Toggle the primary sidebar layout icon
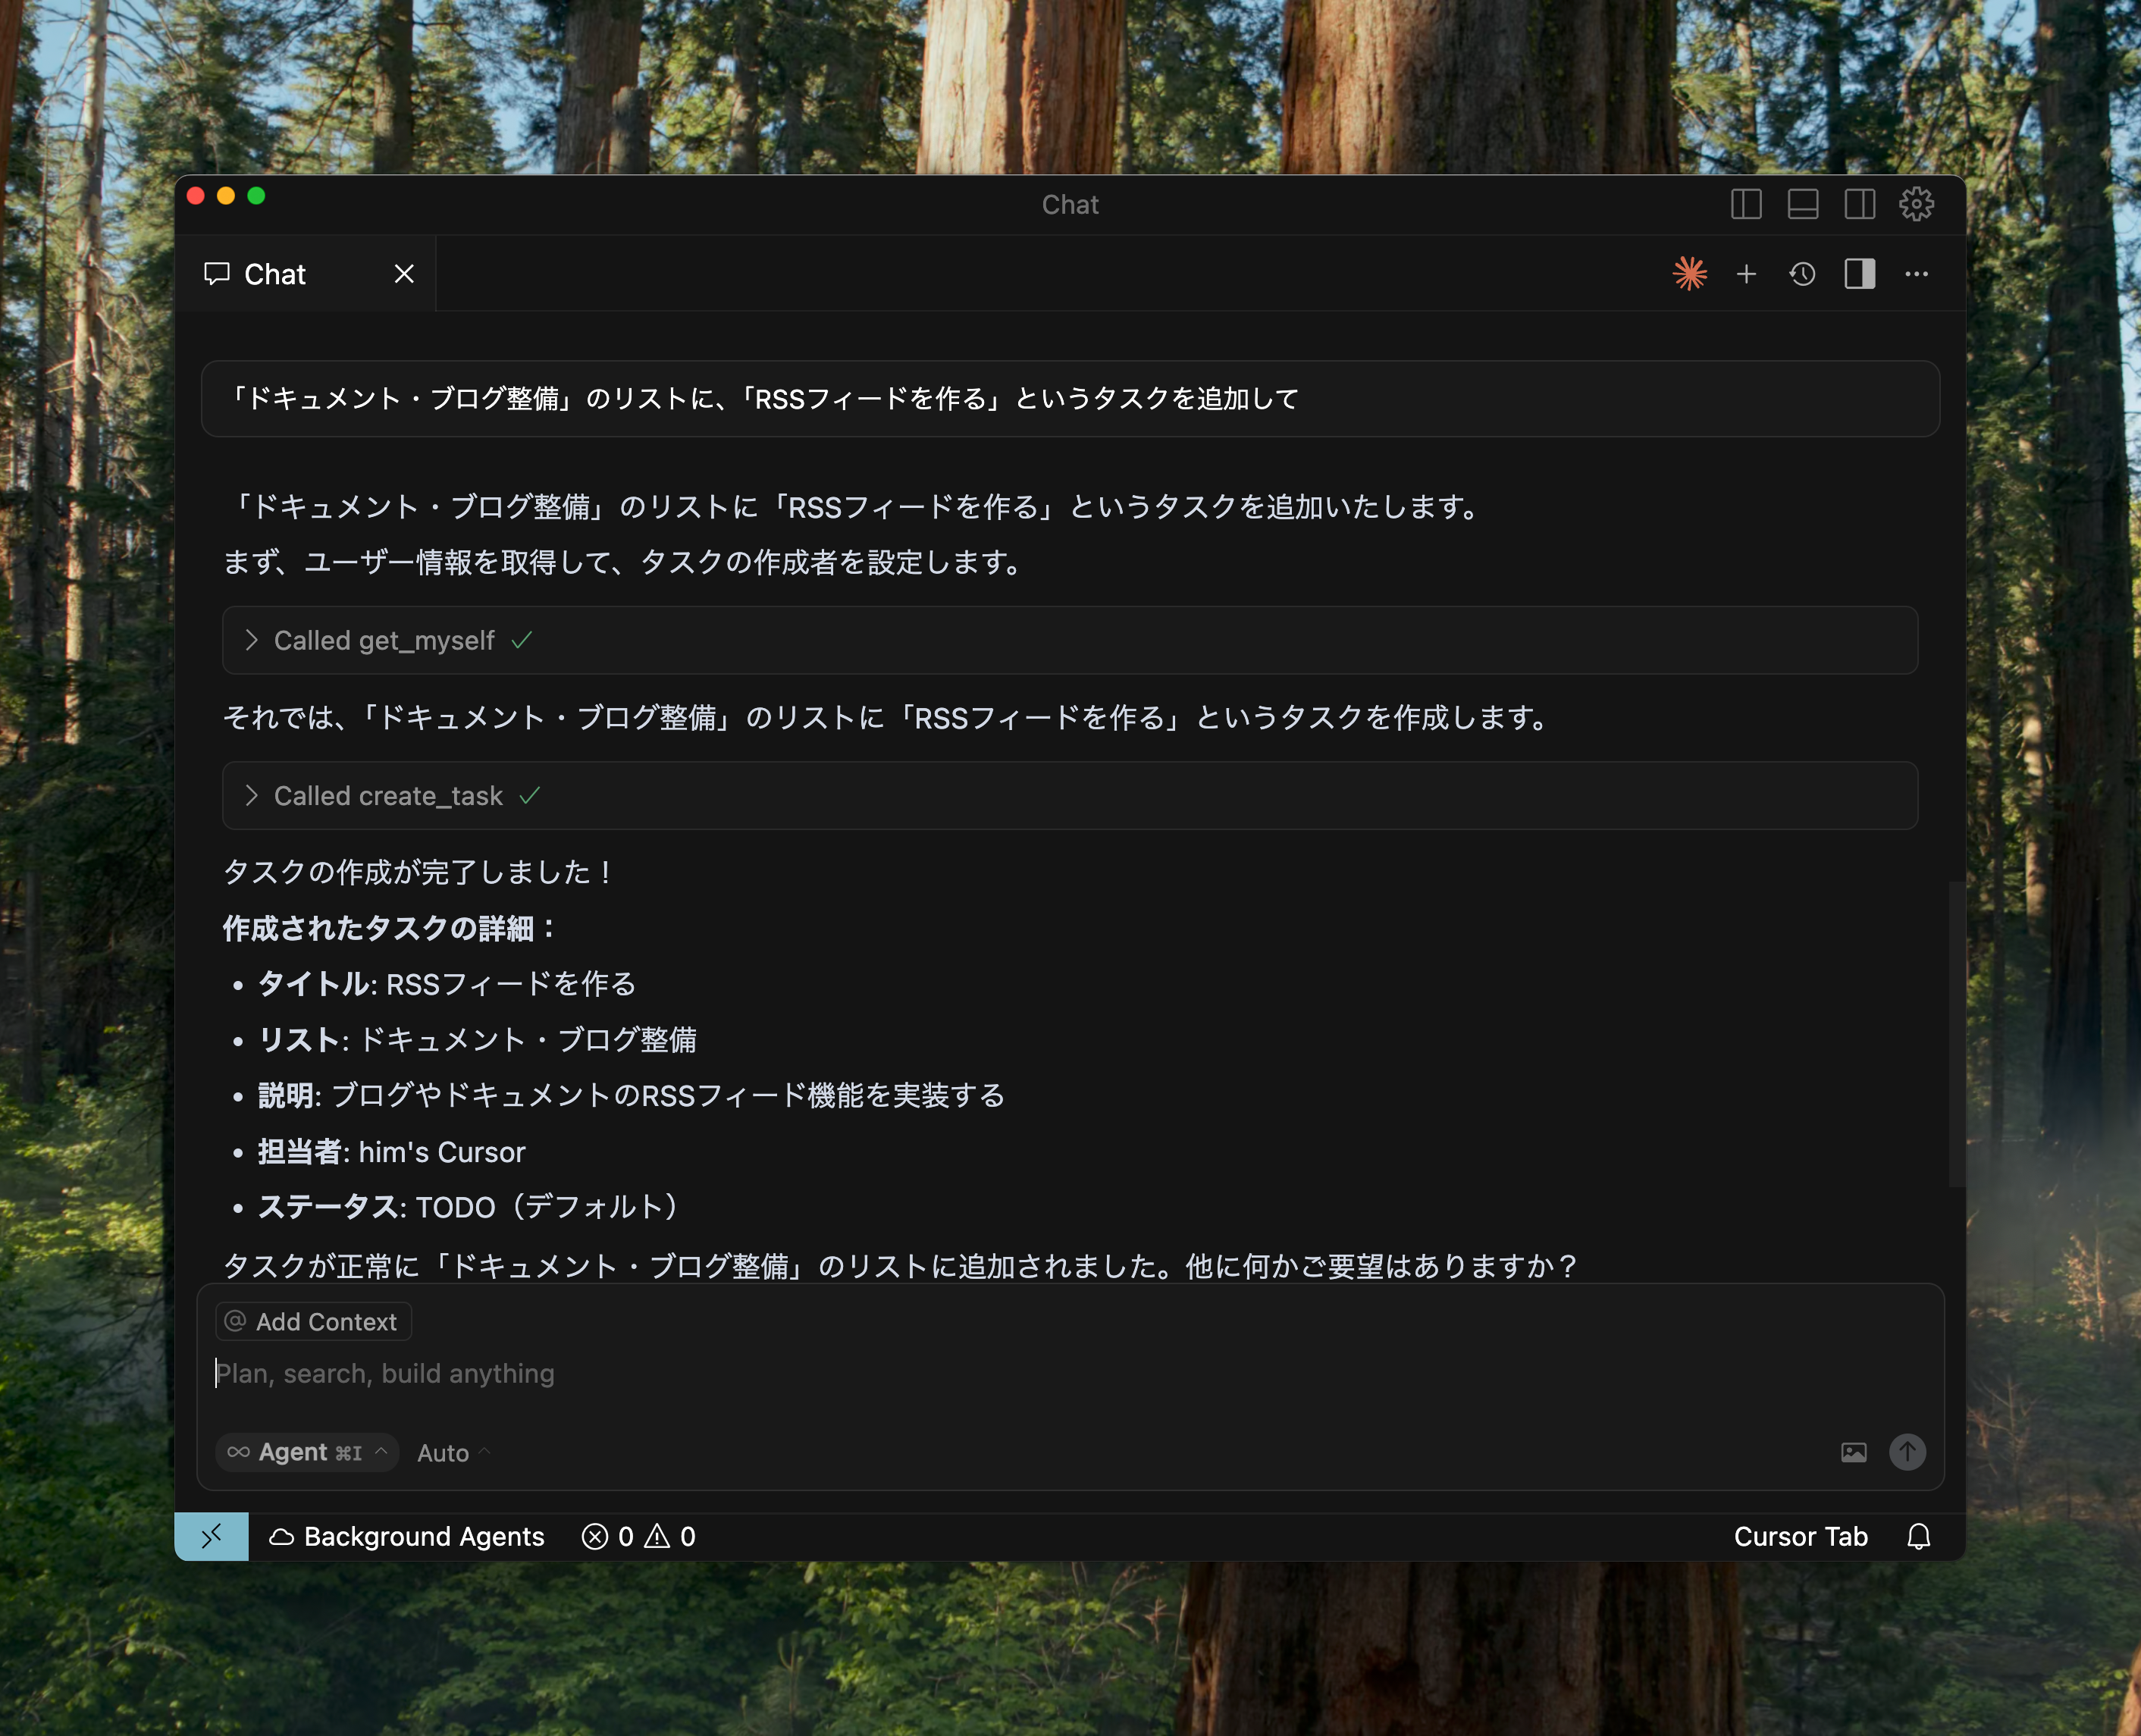Image resolution: width=2141 pixels, height=1736 pixels. (1746, 204)
